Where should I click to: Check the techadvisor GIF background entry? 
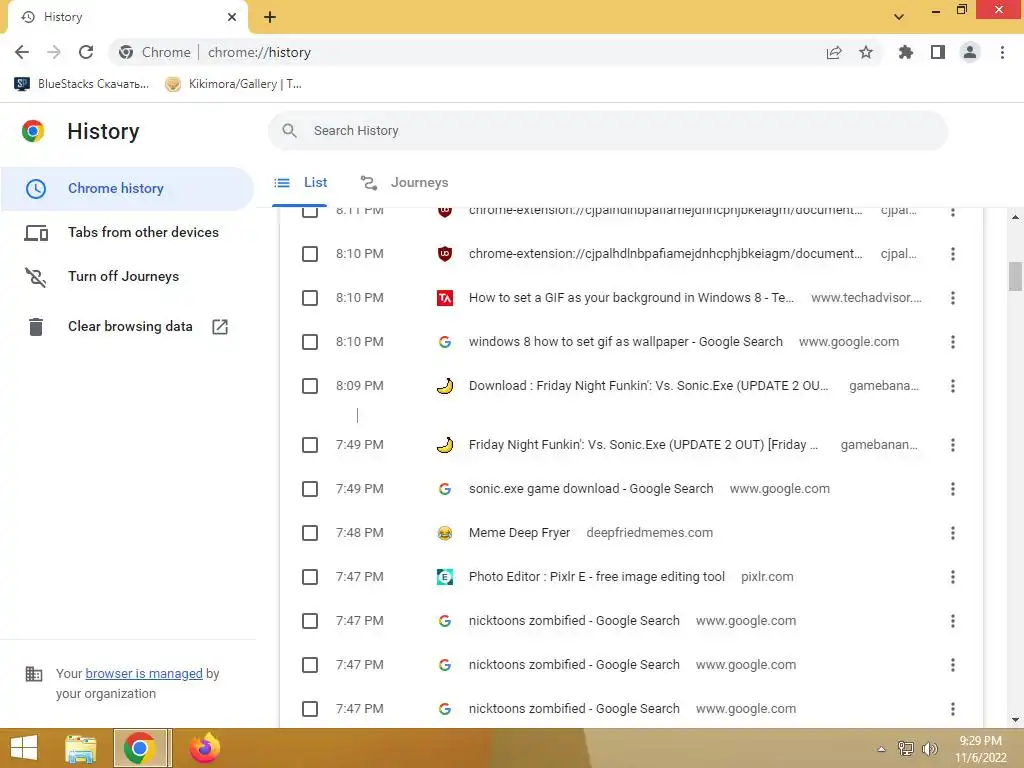(310, 298)
